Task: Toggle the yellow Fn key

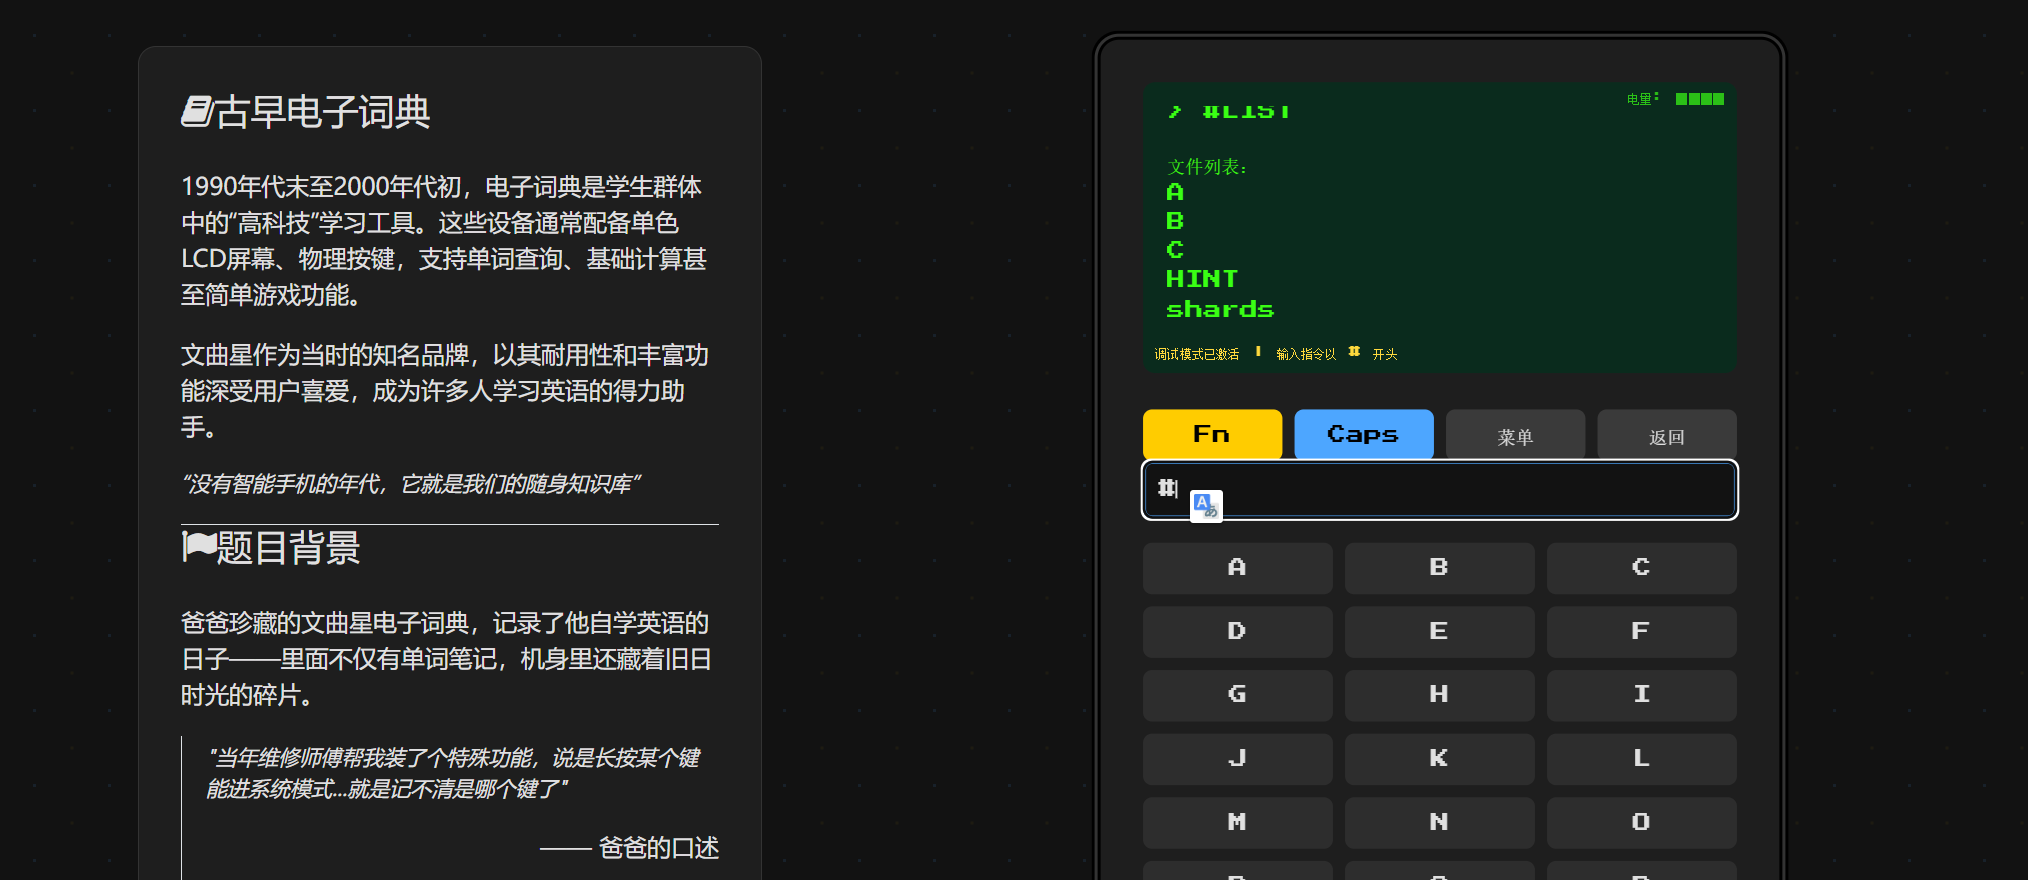Action: 1212,434
